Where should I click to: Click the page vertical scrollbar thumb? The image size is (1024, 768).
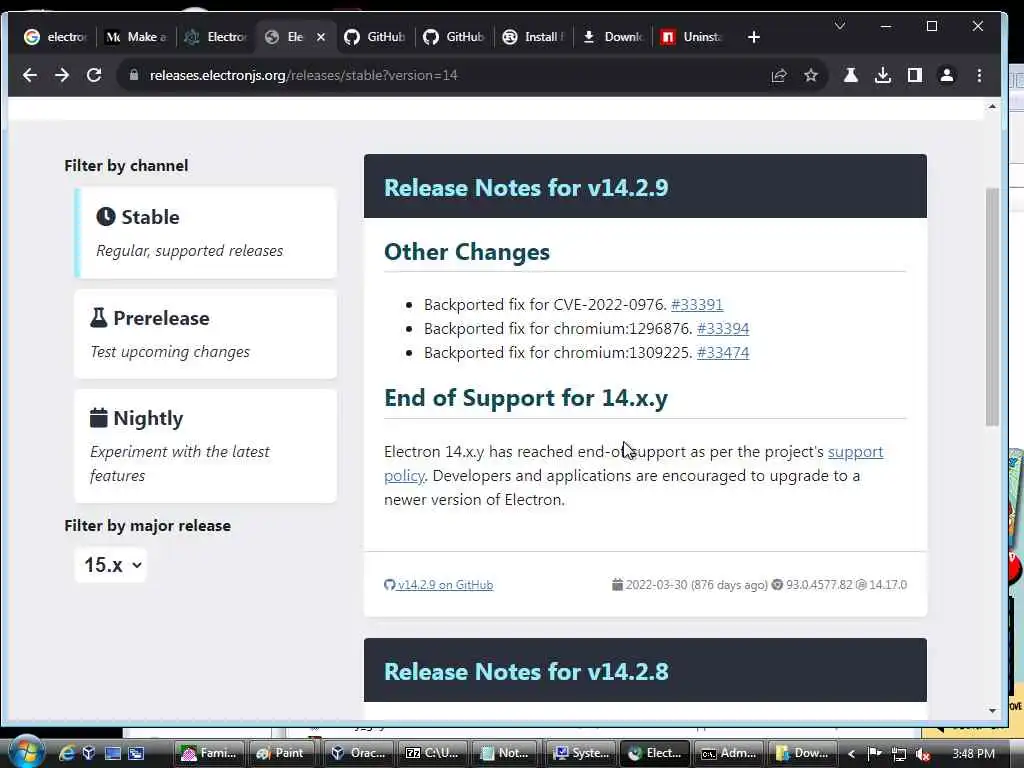pos(992,306)
